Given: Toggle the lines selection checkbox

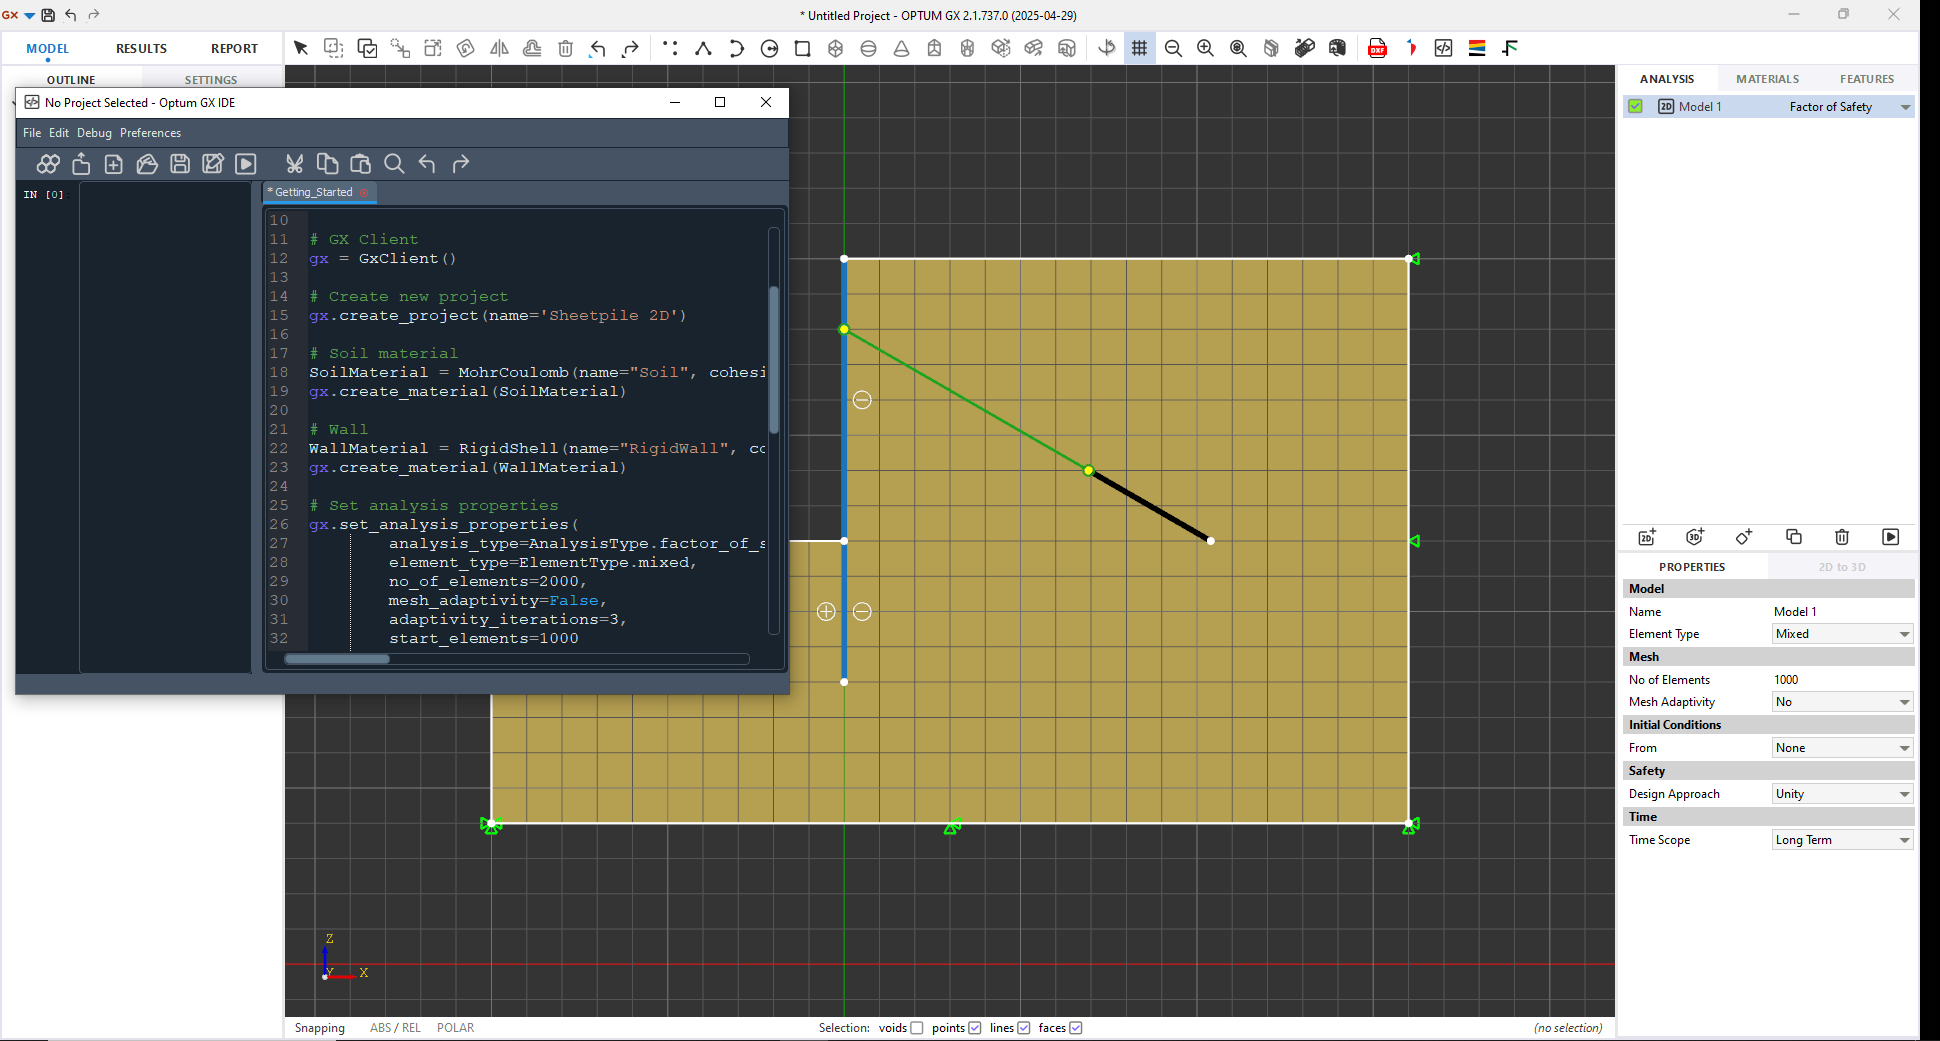Looking at the screenshot, I should pos(1024,1028).
